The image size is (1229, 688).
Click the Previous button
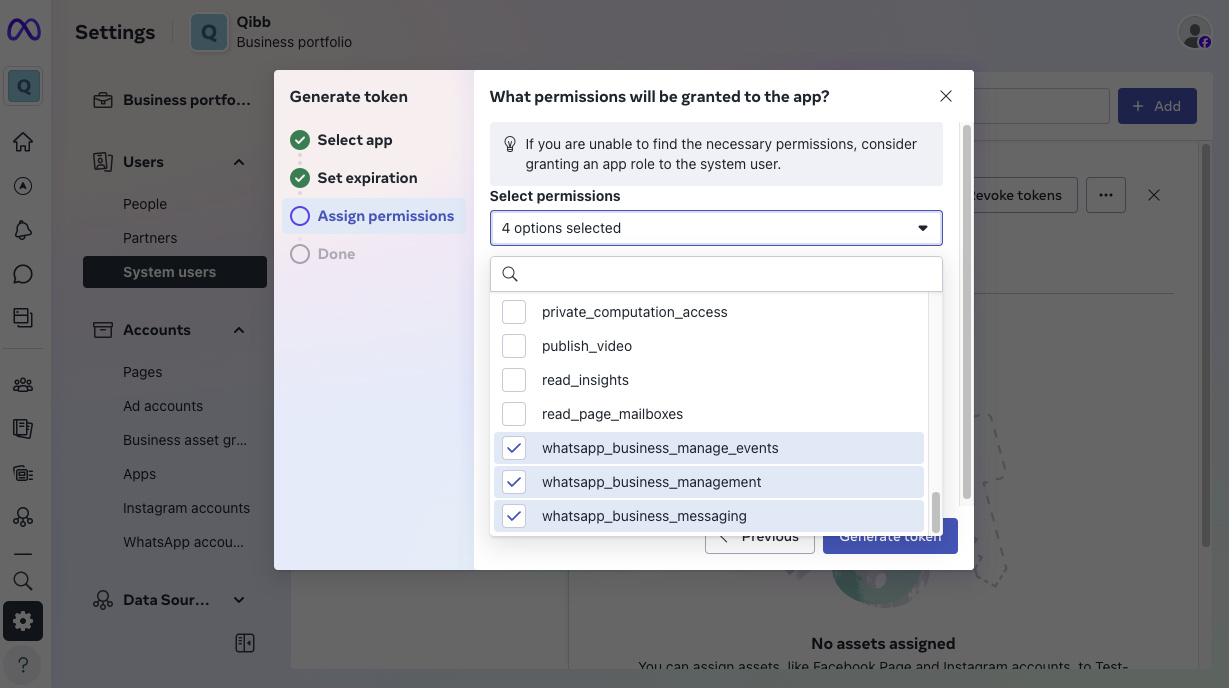[x=759, y=536]
